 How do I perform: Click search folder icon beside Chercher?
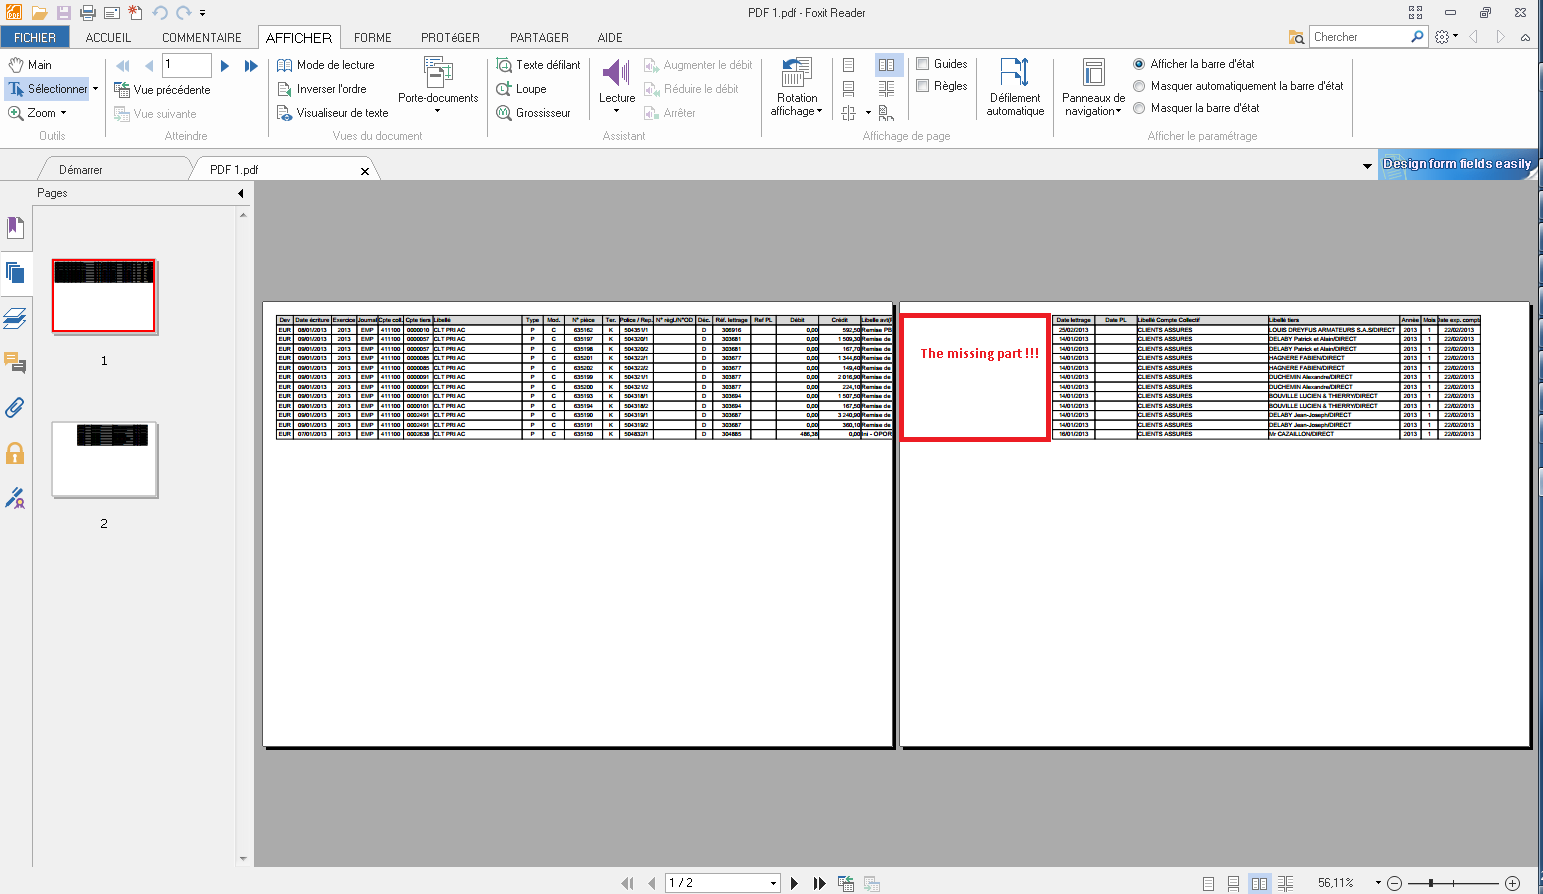[1297, 37]
